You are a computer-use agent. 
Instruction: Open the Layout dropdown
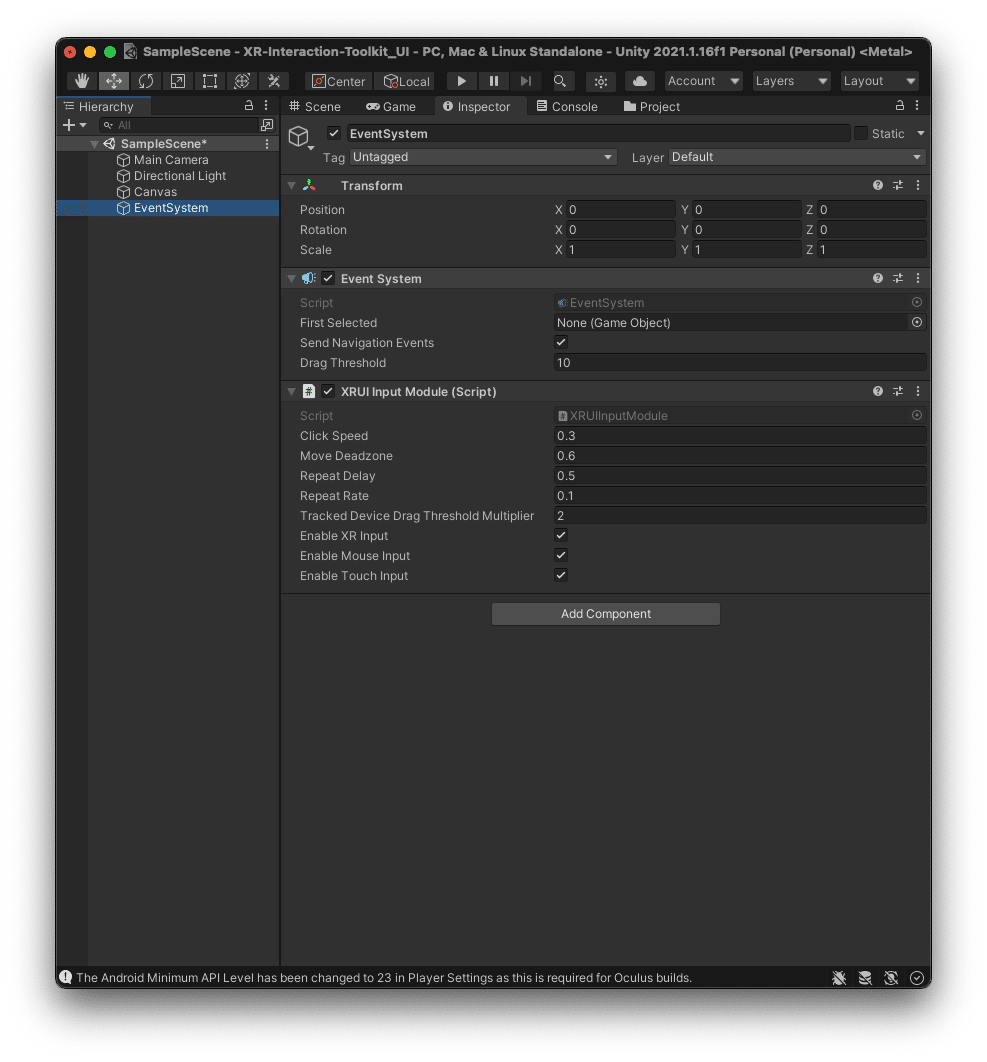pyautogui.click(x=879, y=81)
